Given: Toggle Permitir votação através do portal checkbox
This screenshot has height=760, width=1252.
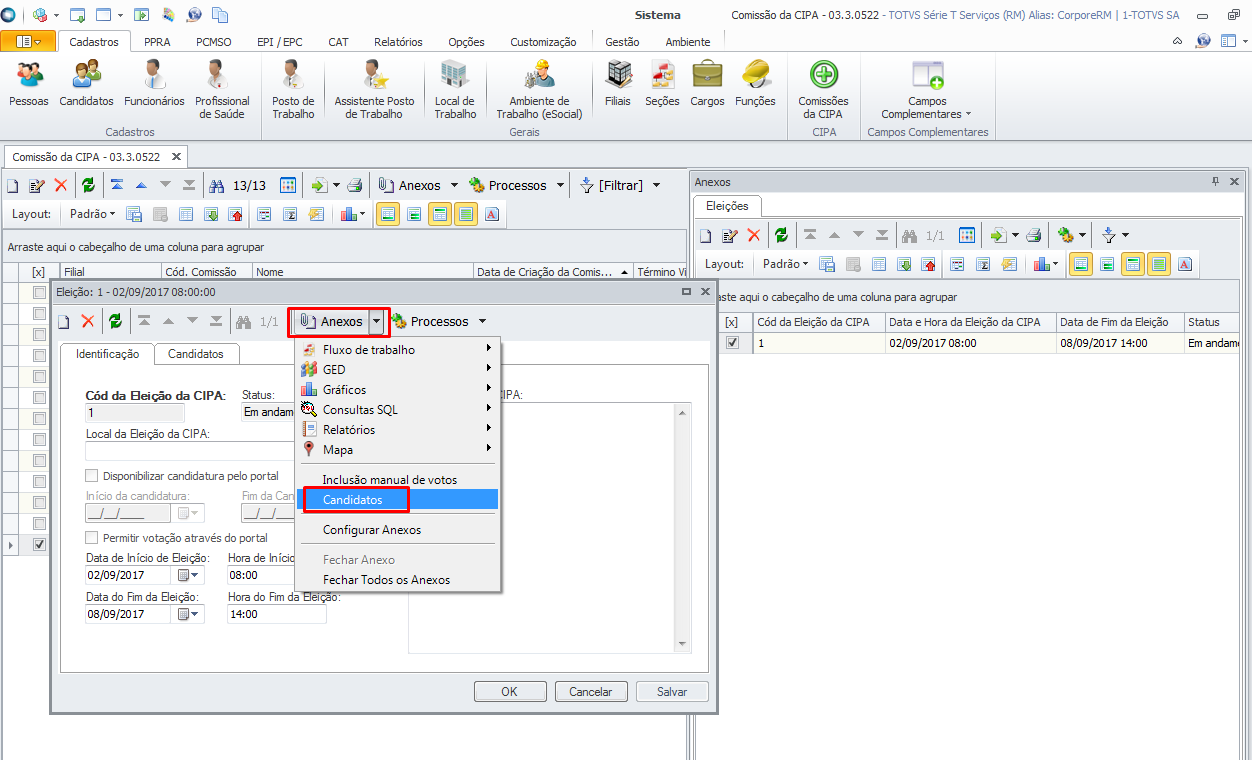Looking at the screenshot, I should (92, 538).
